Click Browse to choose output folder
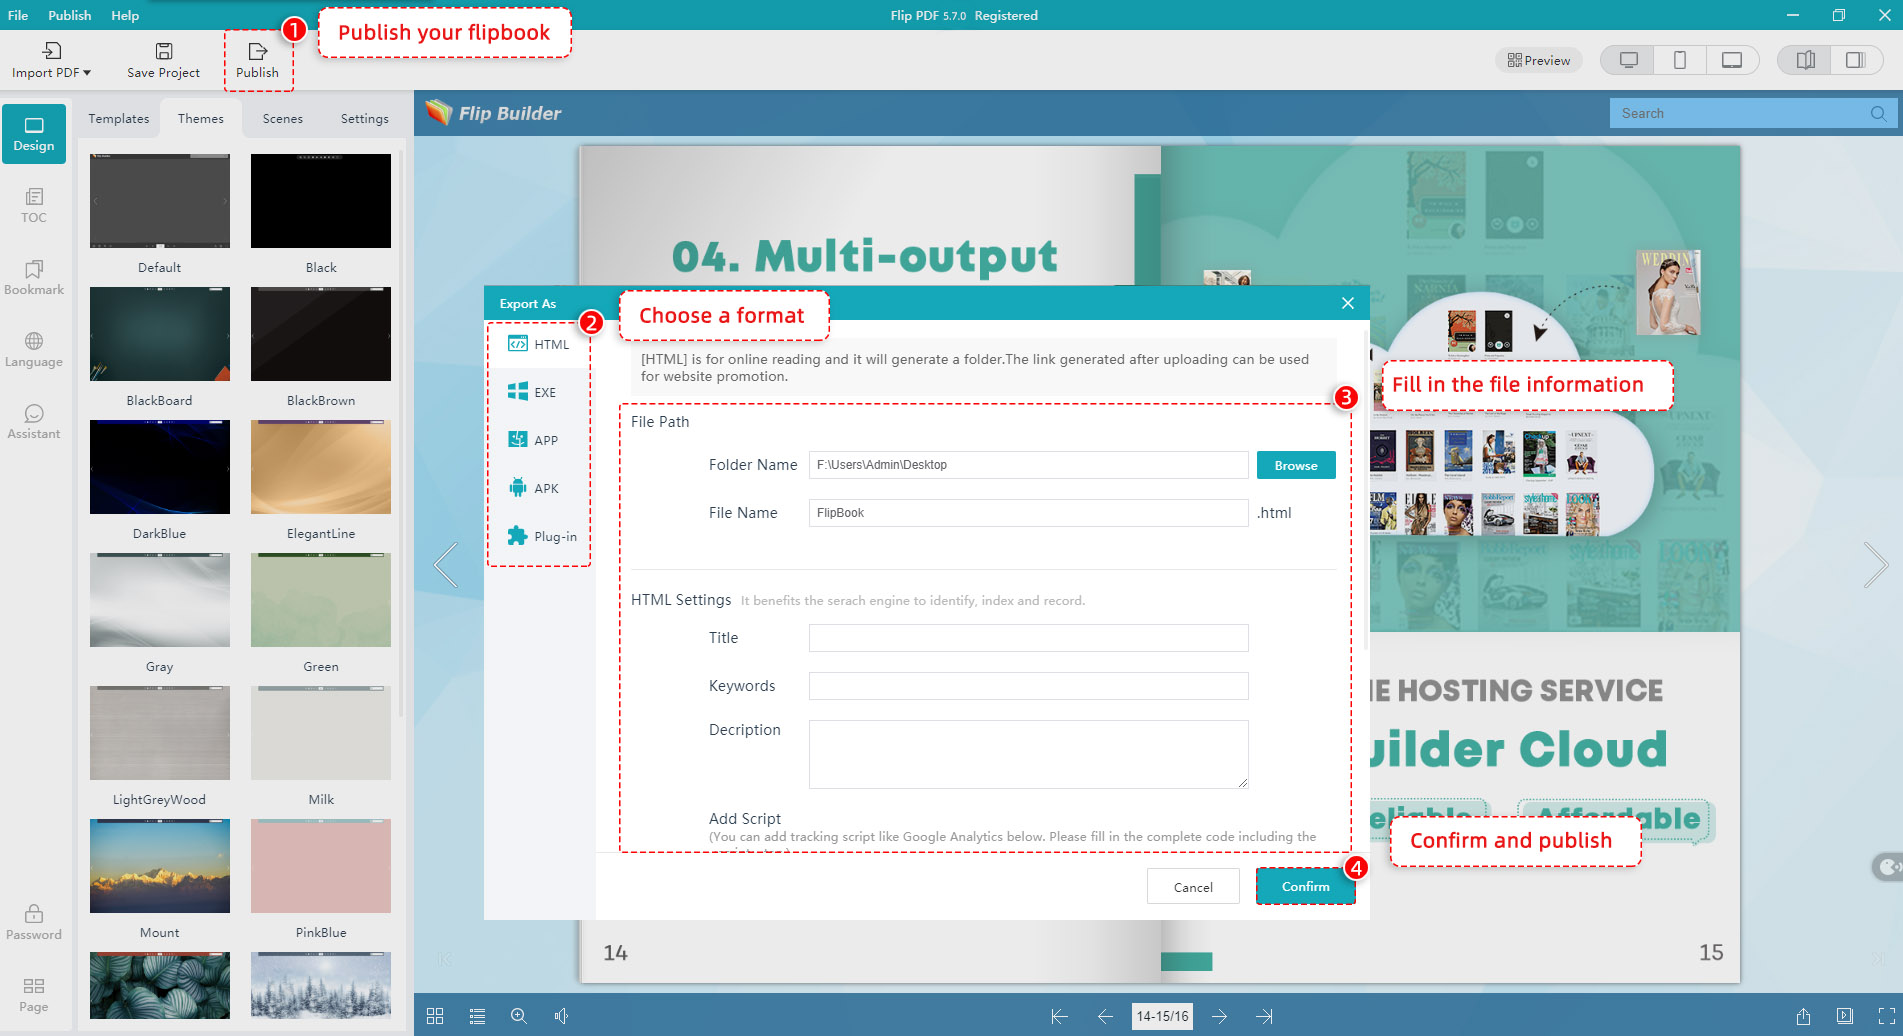Screen dimensions: 1903x1036 (x=1295, y=464)
